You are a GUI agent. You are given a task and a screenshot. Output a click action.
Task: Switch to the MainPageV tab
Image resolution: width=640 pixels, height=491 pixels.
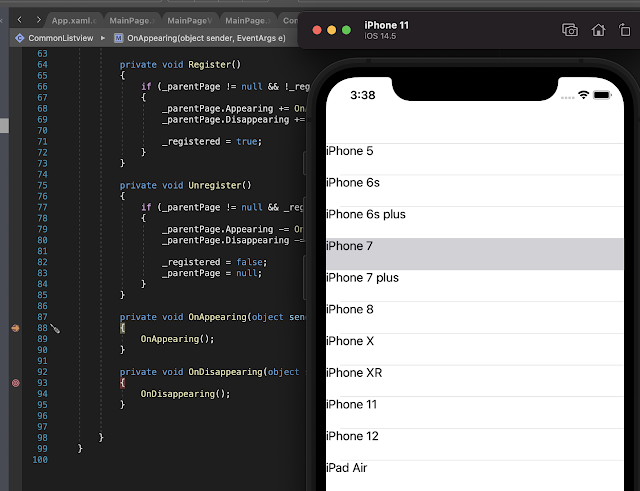189,20
